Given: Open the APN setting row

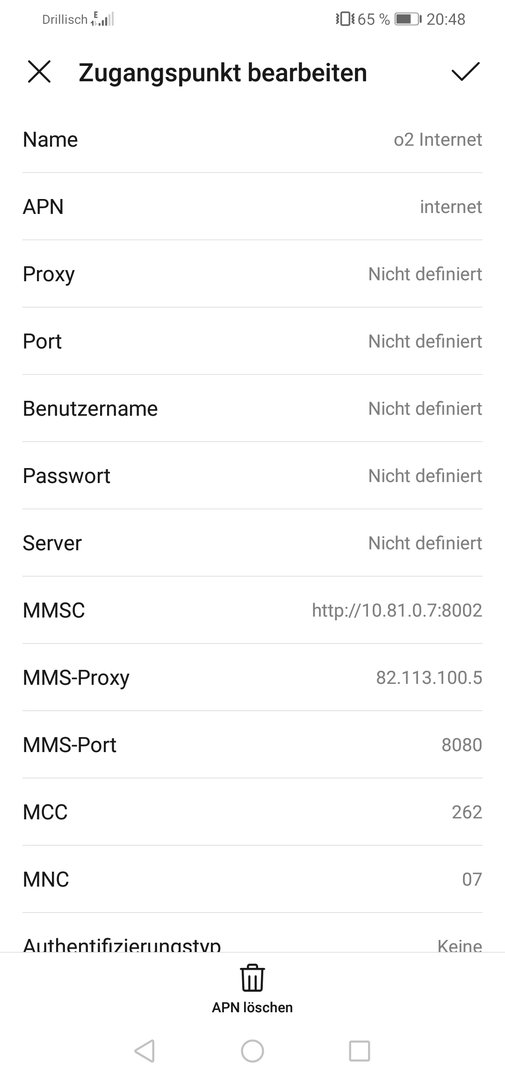Looking at the screenshot, I should pos(252,207).
